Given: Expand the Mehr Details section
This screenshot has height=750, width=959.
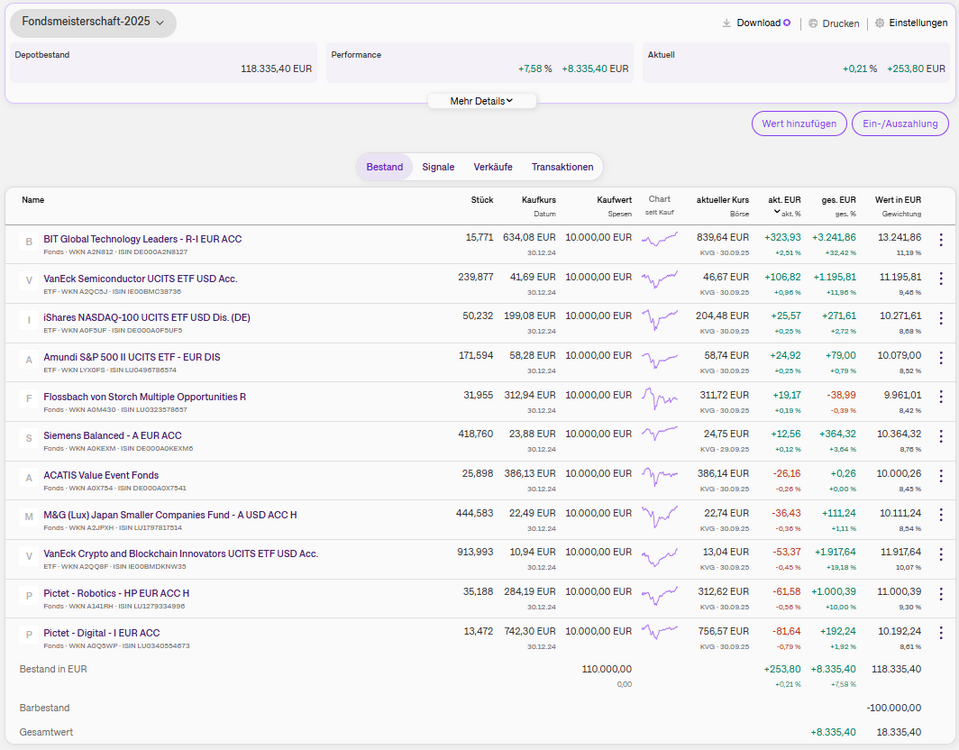Looking at the screenshot, I should coord(481,101).
